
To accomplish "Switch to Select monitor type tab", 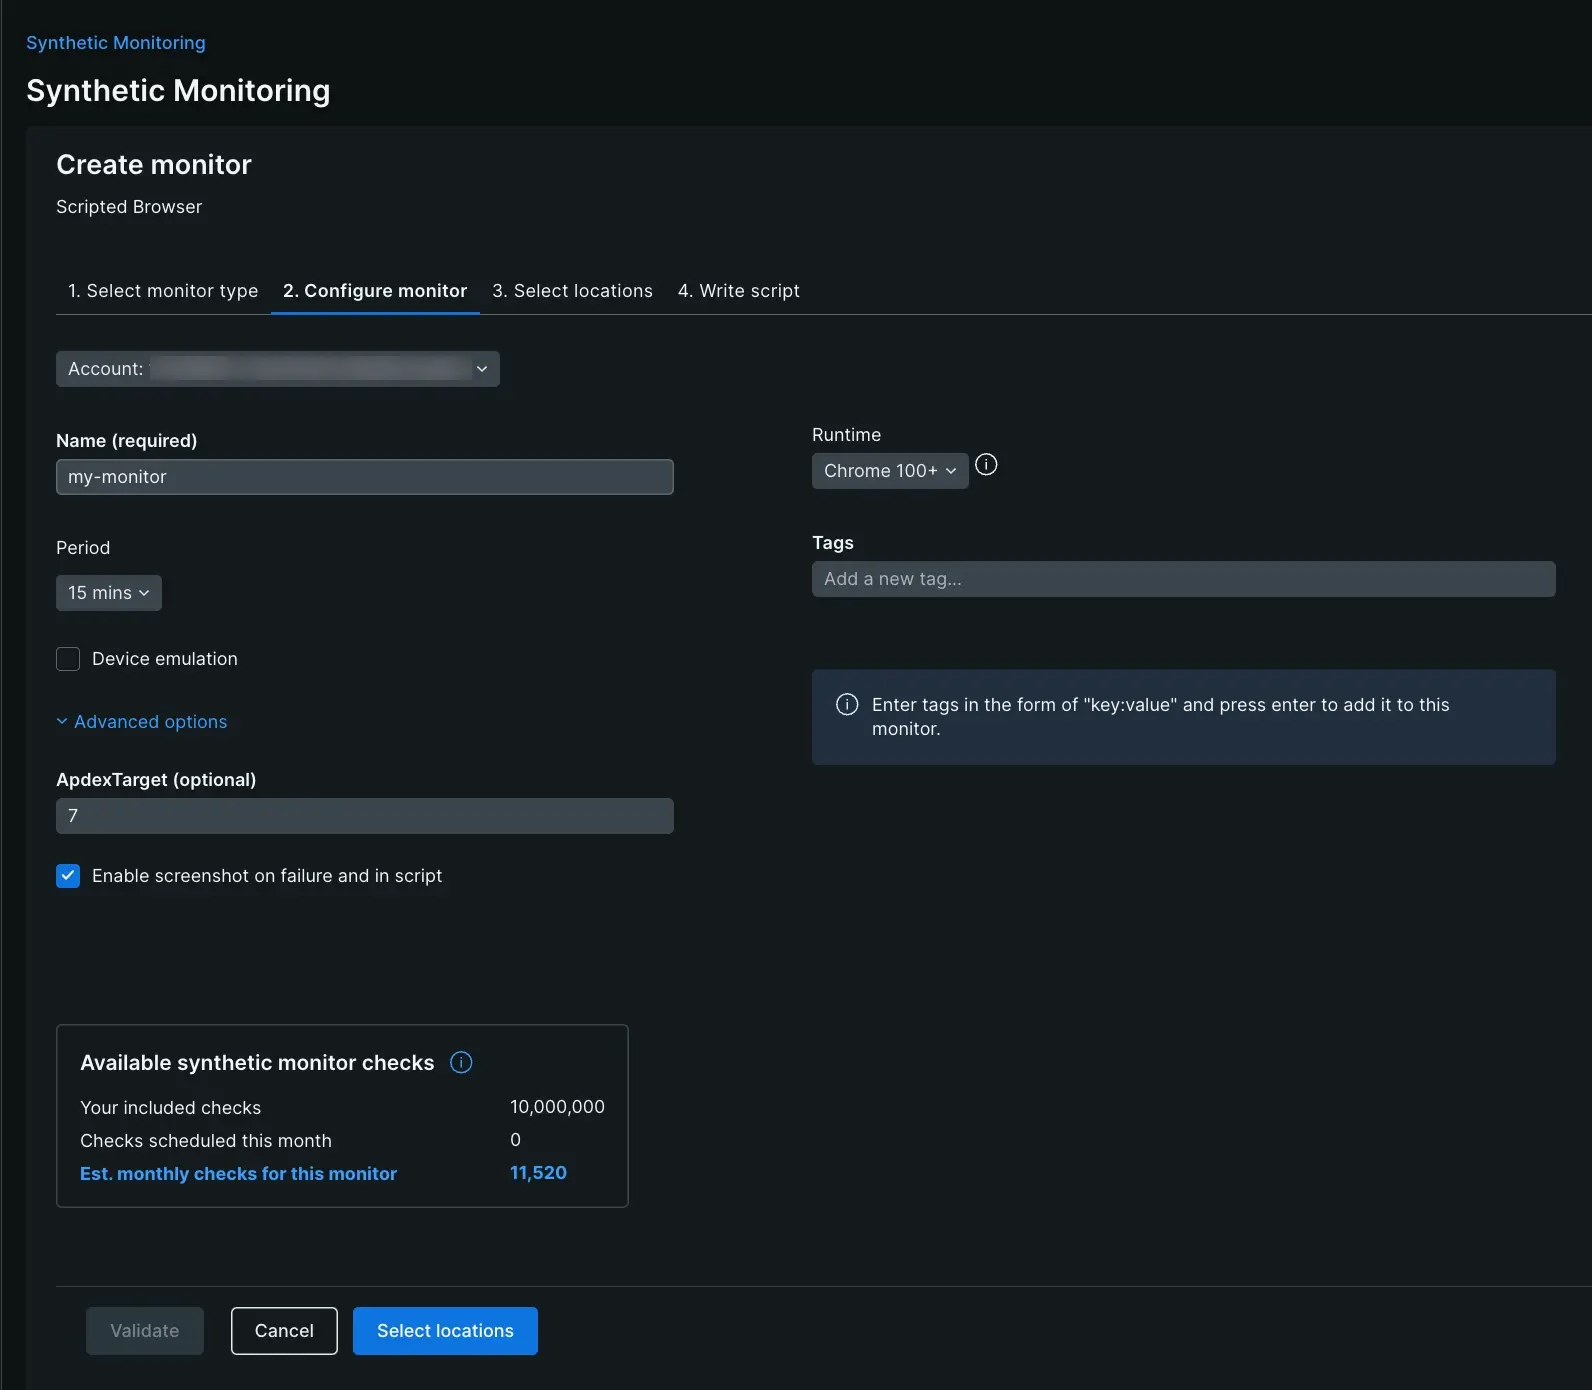I will (x=163, y=291).
